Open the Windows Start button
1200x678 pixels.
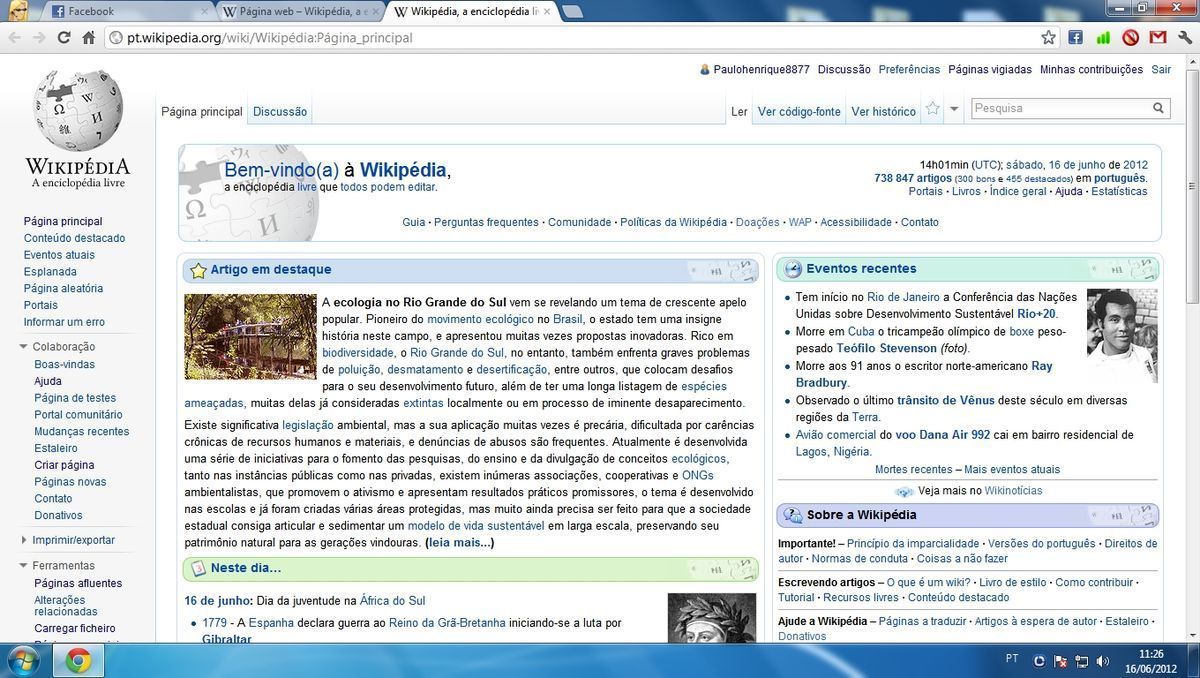21,660
